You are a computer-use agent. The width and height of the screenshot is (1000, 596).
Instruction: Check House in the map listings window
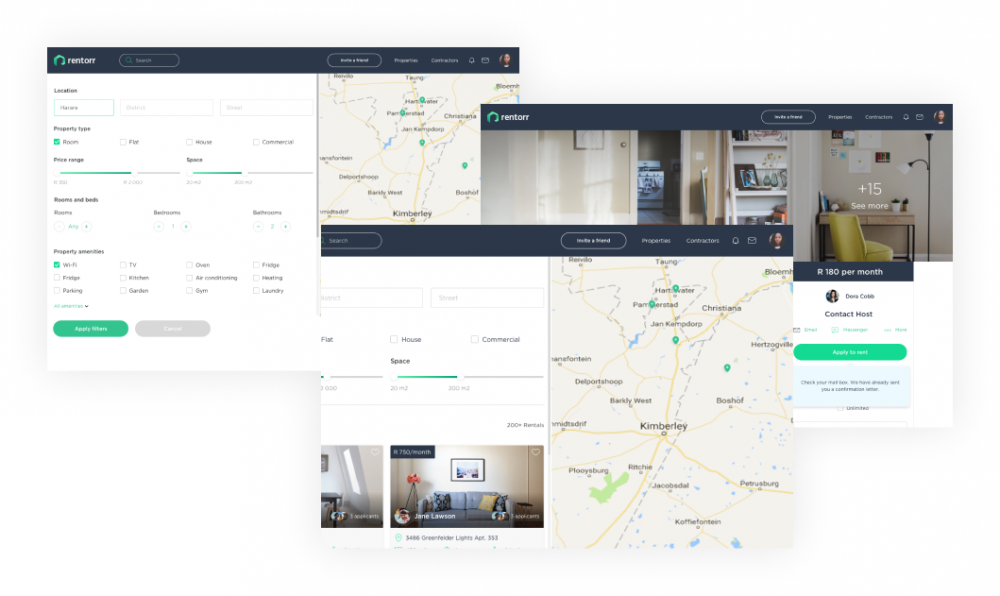click(394, 339)
